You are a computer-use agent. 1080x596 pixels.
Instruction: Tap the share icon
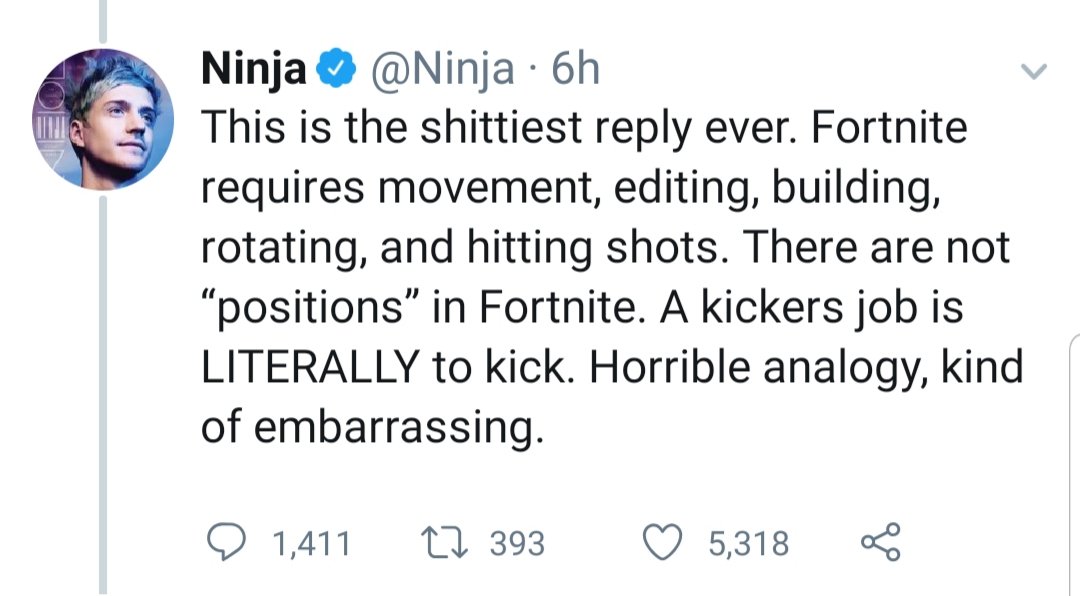pos(880,542)
